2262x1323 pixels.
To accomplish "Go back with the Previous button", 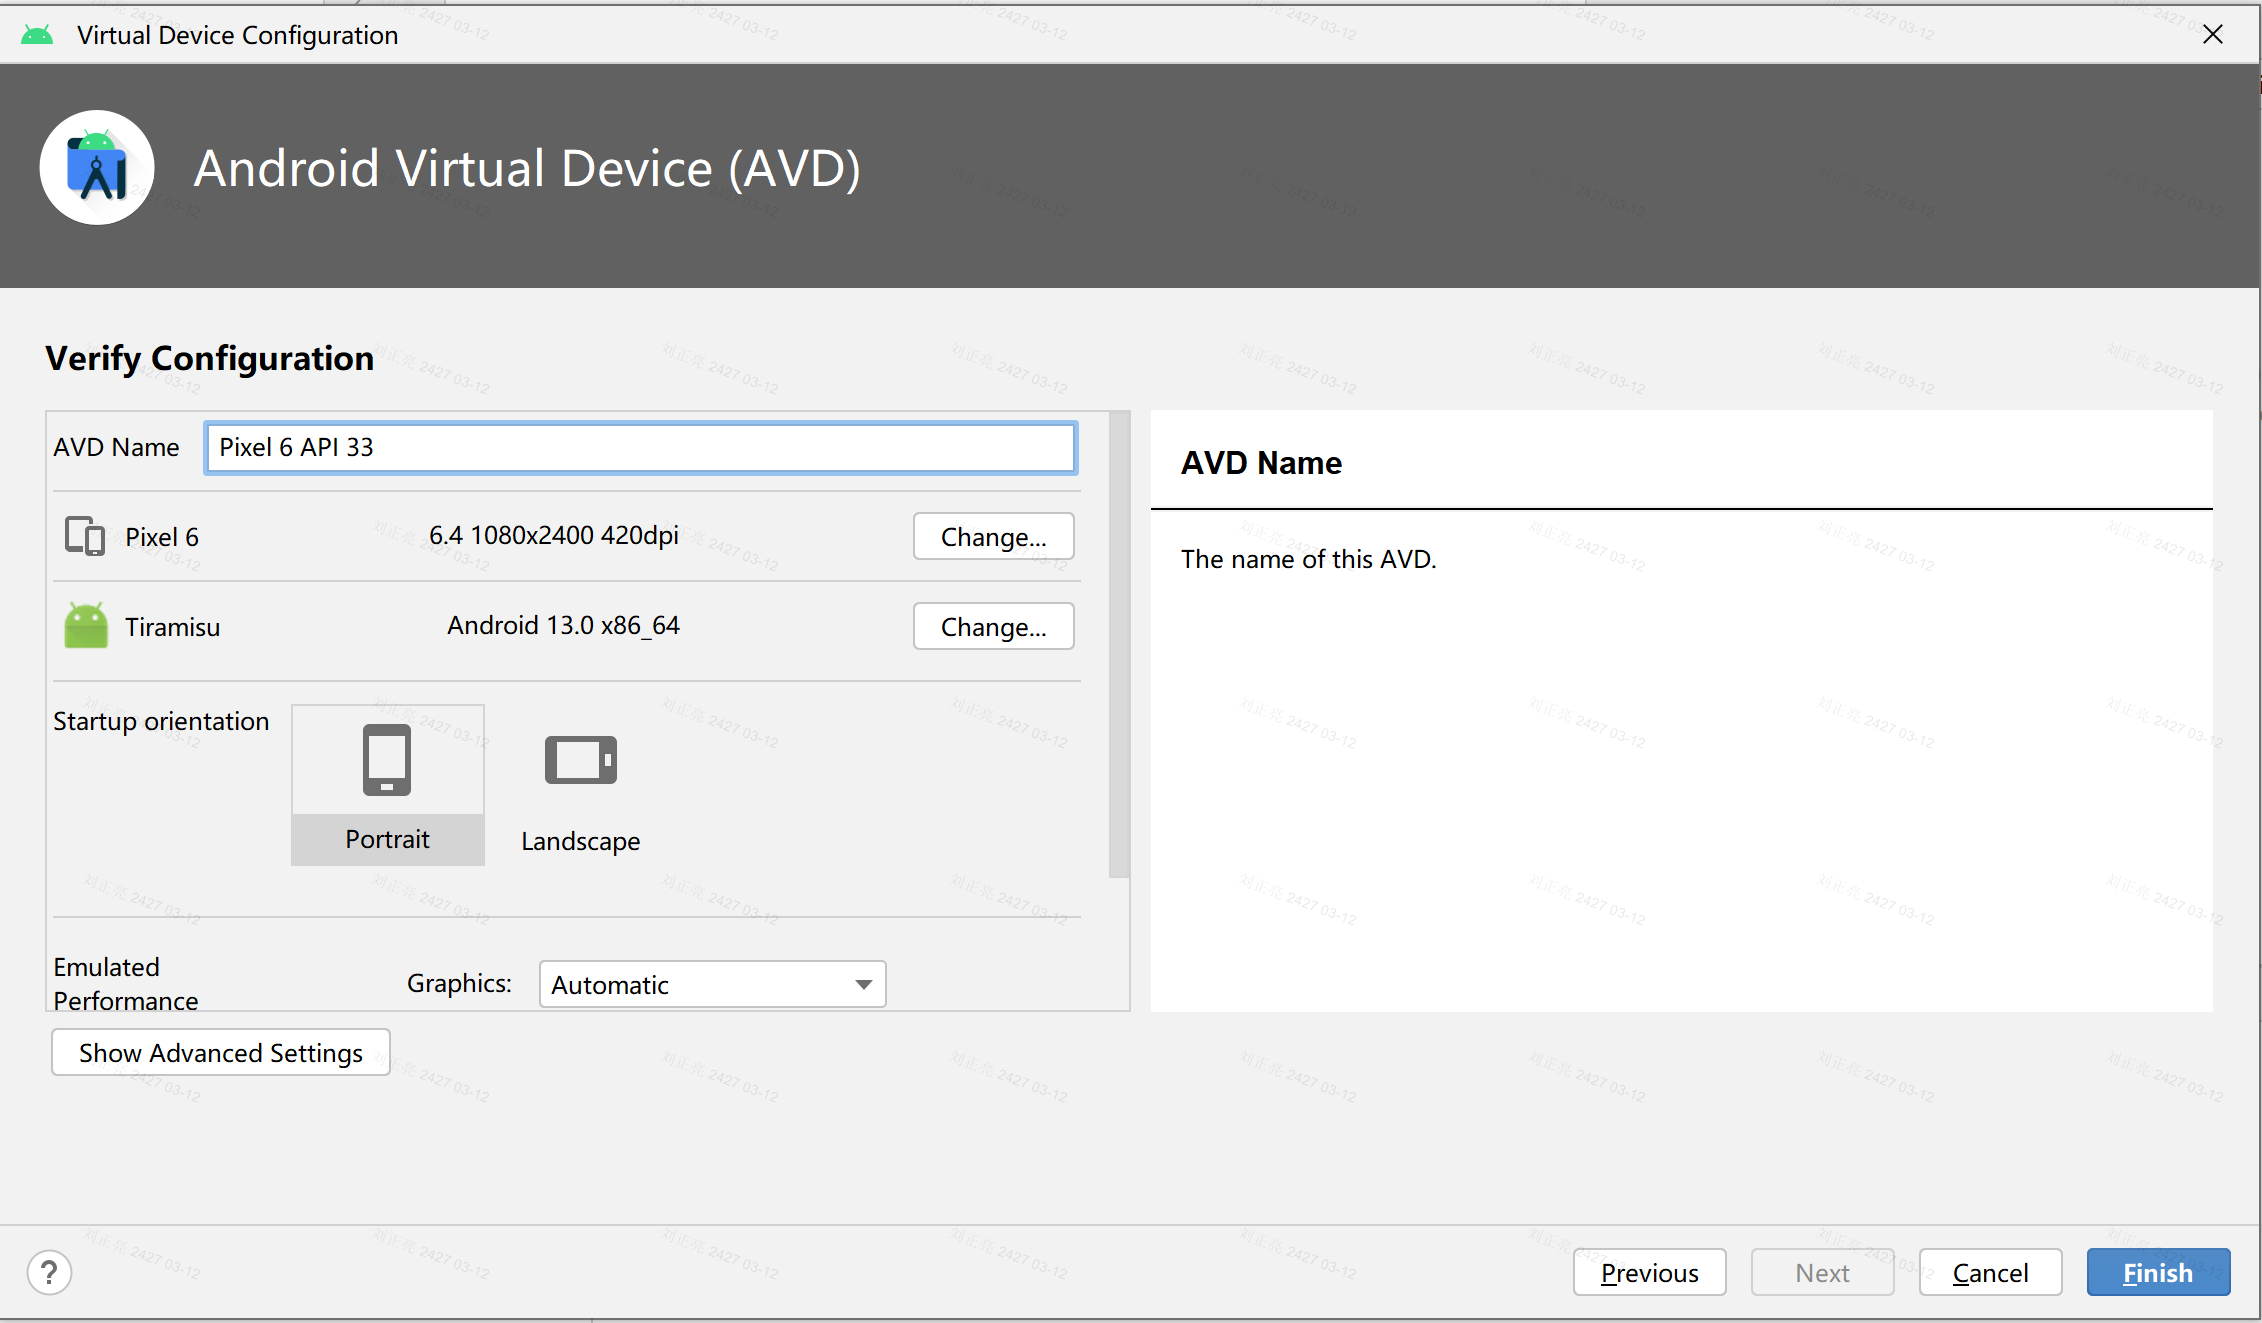I will click(x=1649, y=1272).
